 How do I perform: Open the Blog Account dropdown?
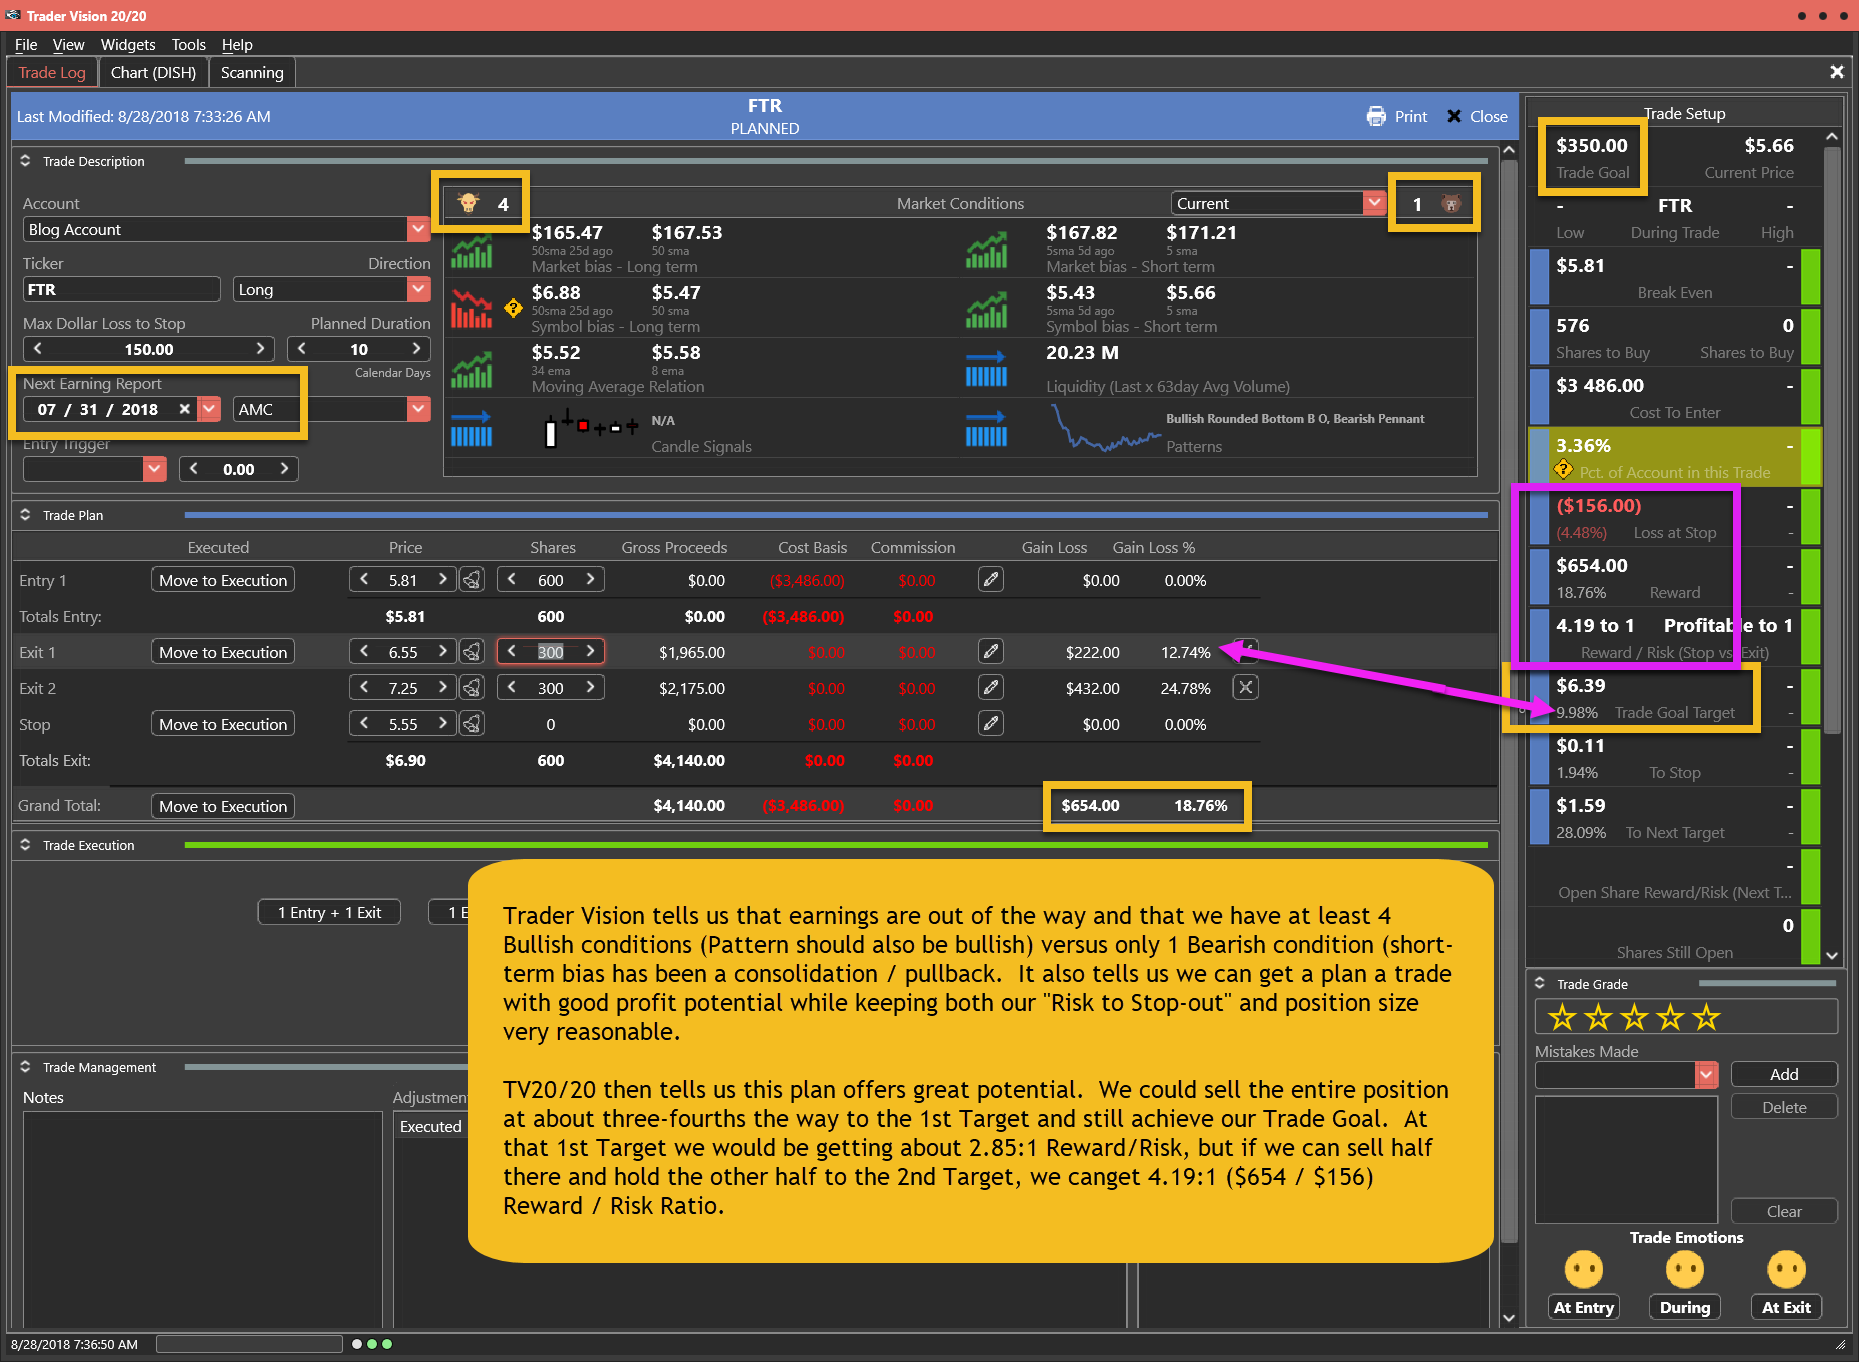click(x=418, y=229)
